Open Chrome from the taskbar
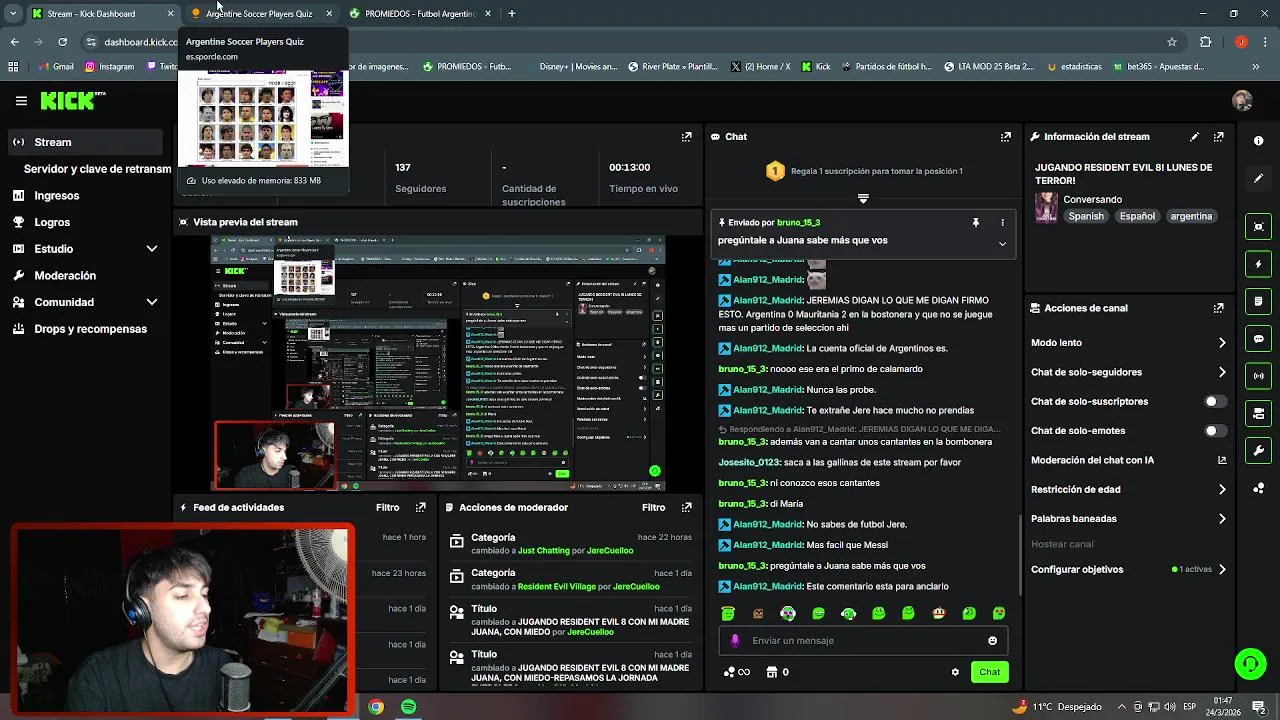Screen dimensions: 1280x720 coord(376,707)
